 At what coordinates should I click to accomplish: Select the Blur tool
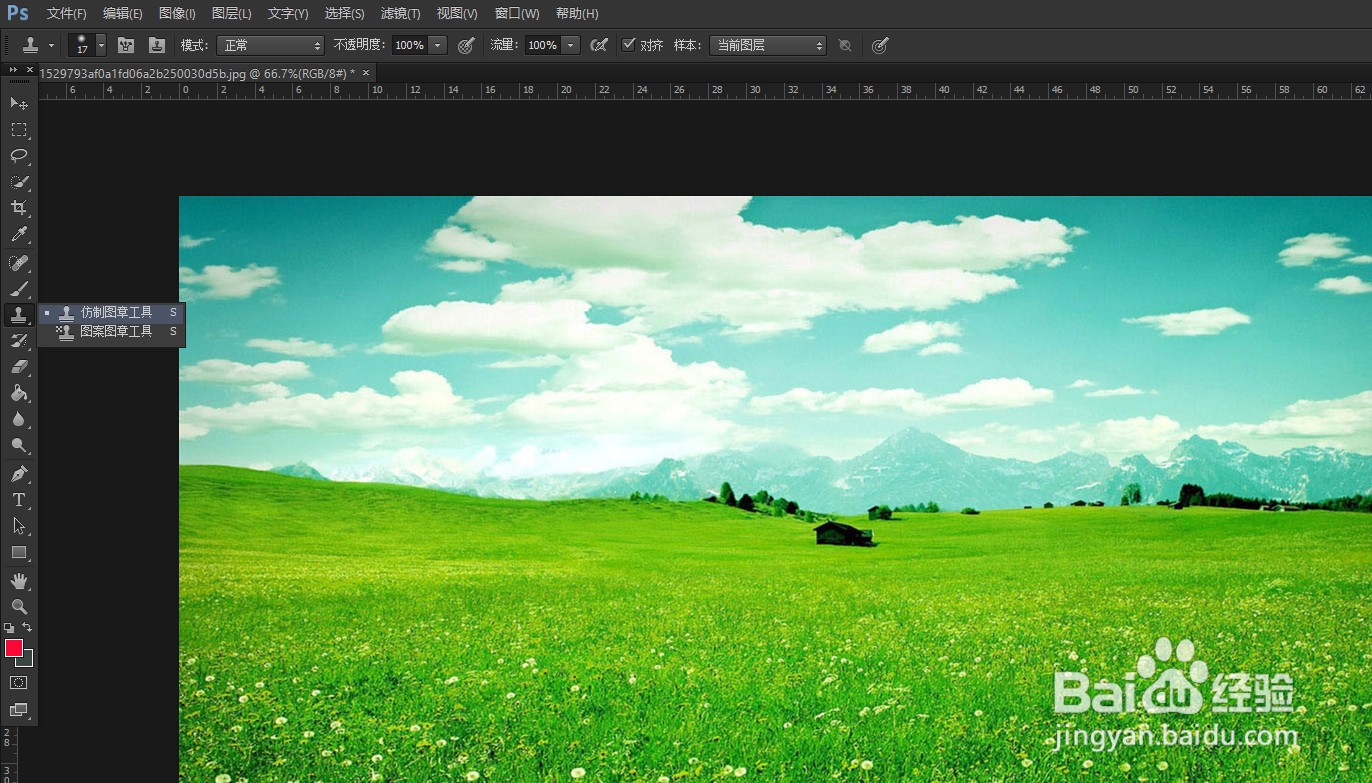(x=18, y=419)
